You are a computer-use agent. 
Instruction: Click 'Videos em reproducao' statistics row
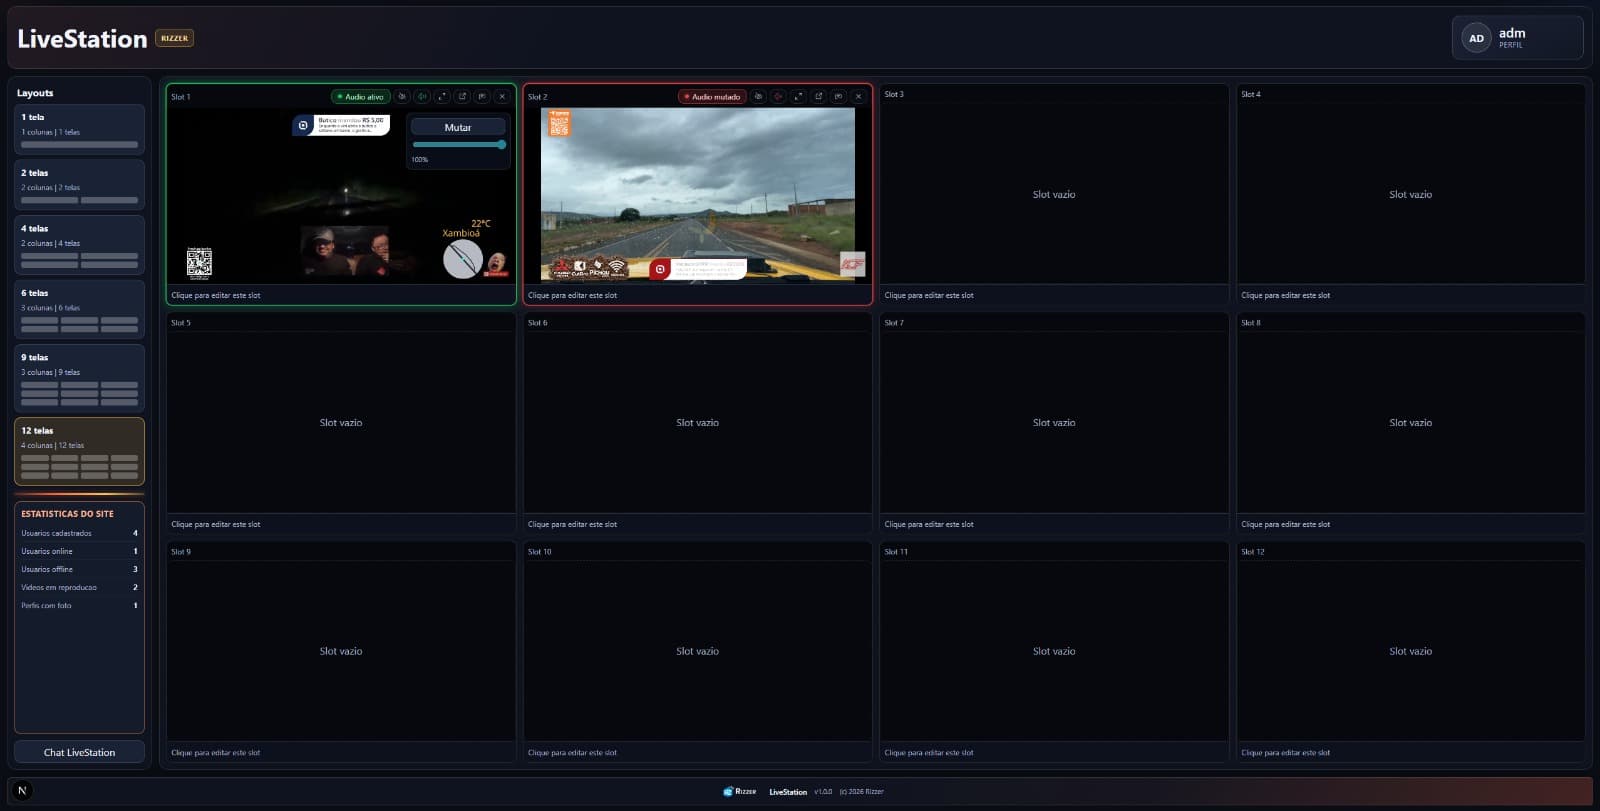79,587
